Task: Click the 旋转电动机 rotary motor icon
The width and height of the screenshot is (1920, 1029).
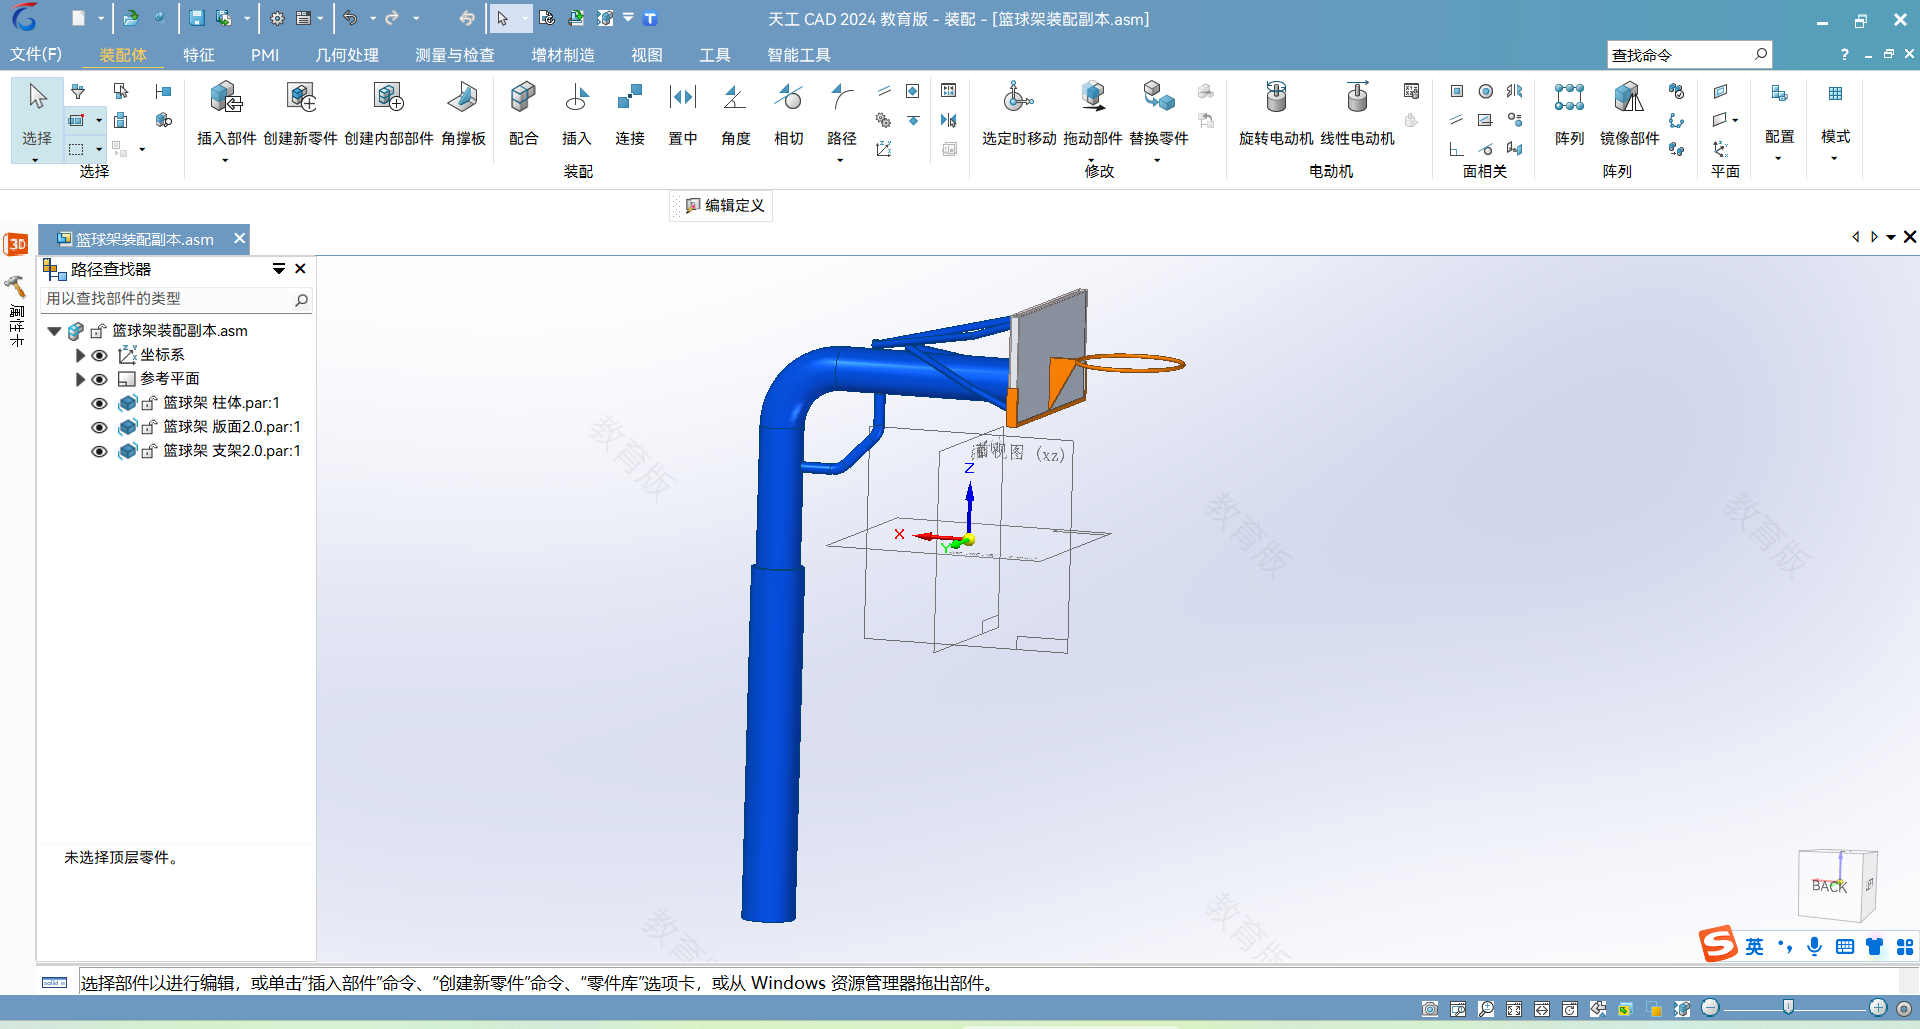Action: point(1276,98)
